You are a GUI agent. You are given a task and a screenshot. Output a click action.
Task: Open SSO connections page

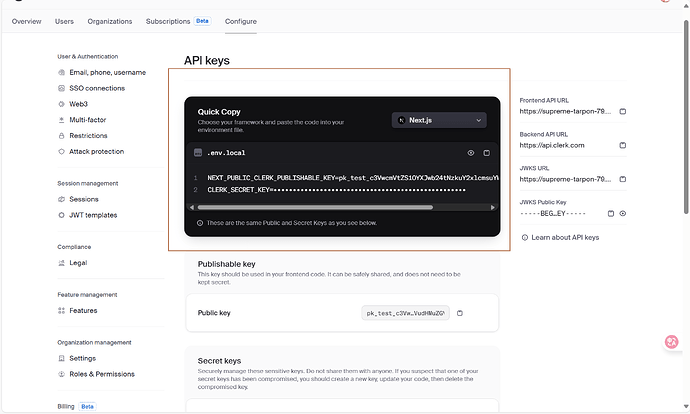(97, 88)
